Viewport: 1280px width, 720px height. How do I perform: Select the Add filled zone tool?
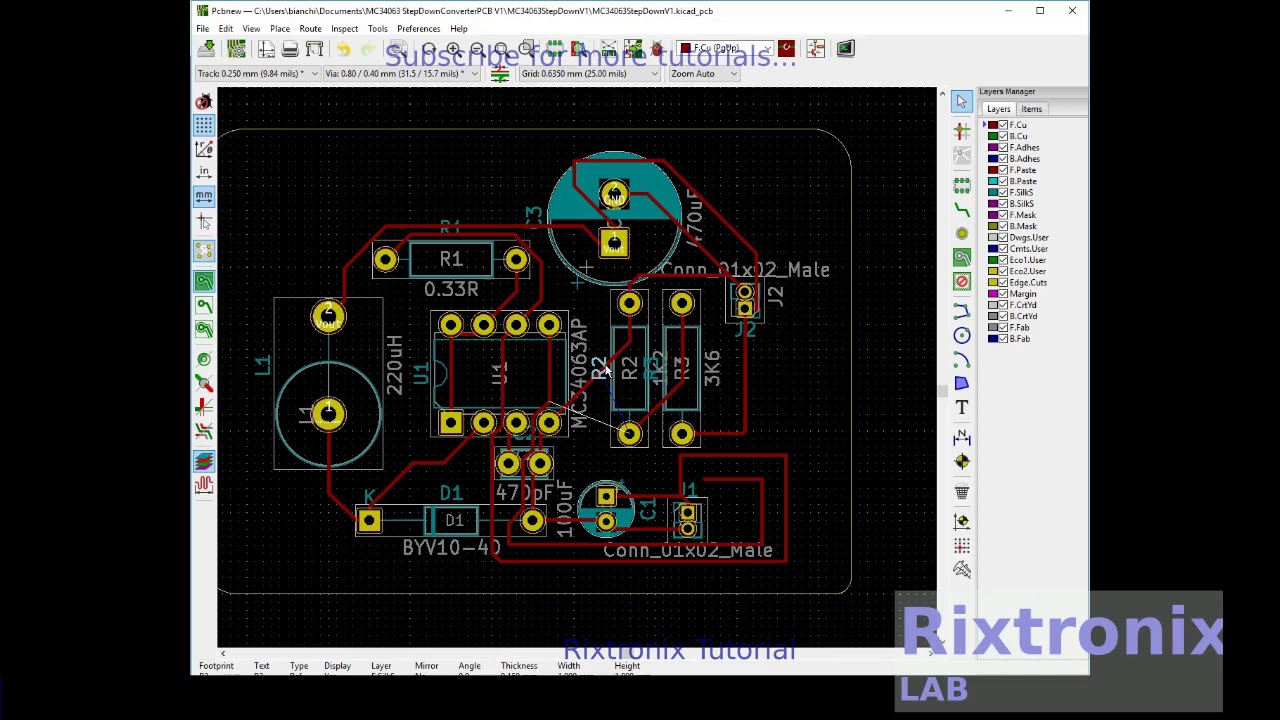962,258
